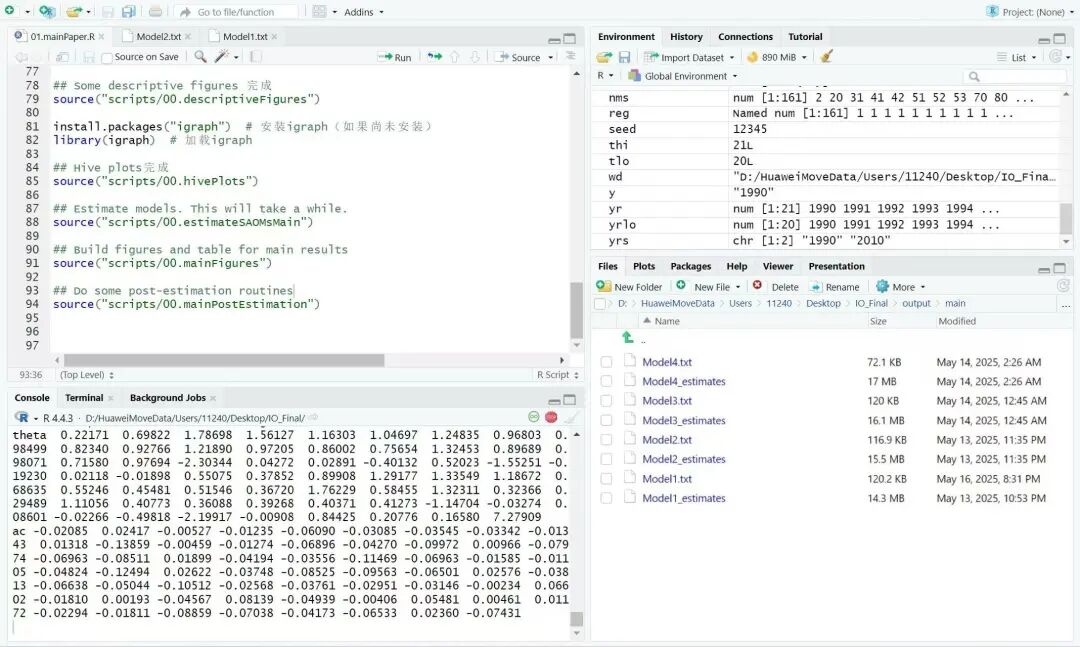Viewport: 1080px width, 647px height.
Task: Click the Rename icon in Files pane
Action: [x=816, y=287]
